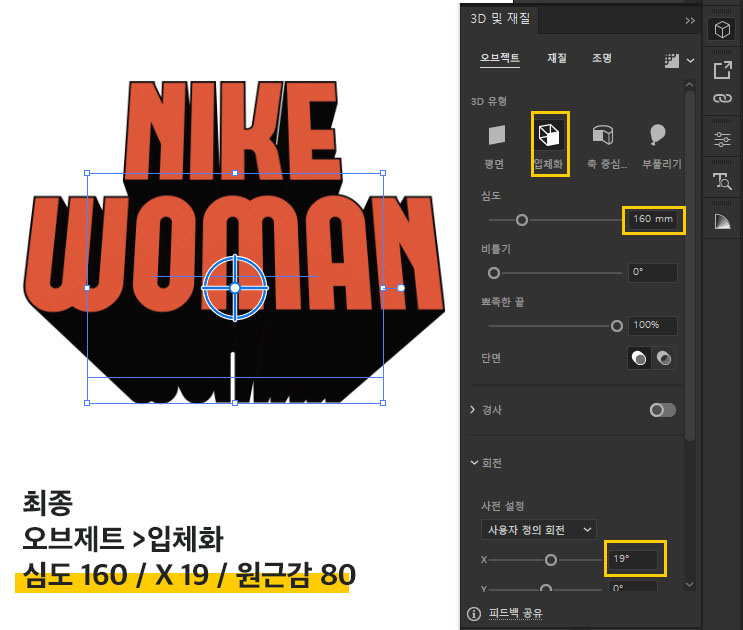The height and width of the screenshot is (630, 743).
Task: Turn on the solid cap option for 단면
Action: 639,358
